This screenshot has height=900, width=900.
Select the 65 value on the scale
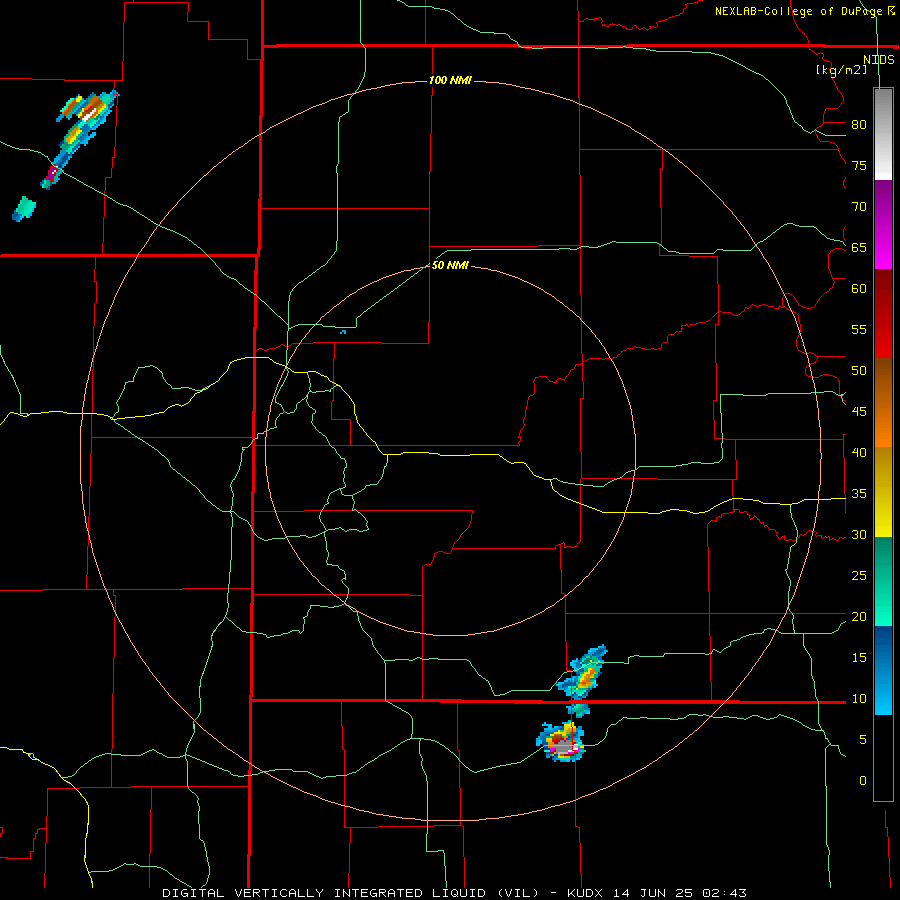pyautogui.click(x=859, y=247)
